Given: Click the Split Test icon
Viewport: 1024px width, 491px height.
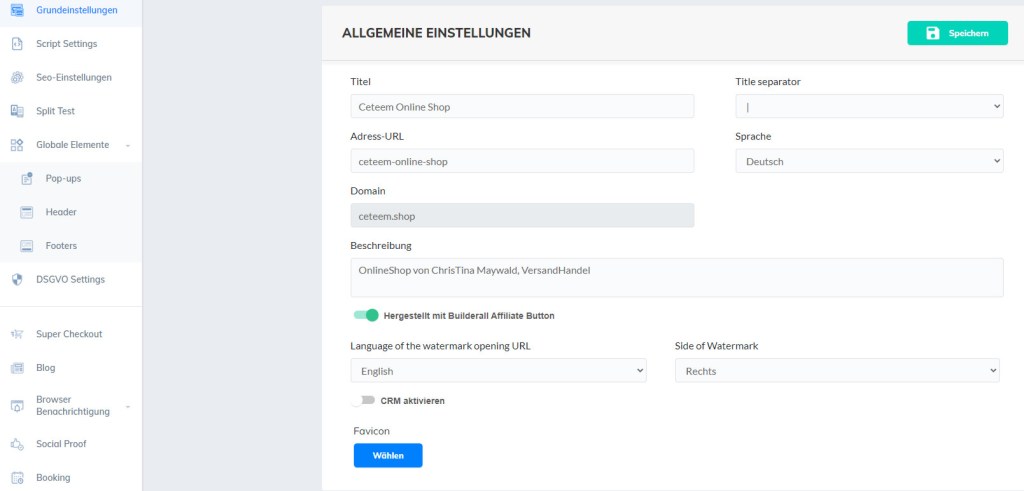Looking at the screenshot, I should [17, 111].
